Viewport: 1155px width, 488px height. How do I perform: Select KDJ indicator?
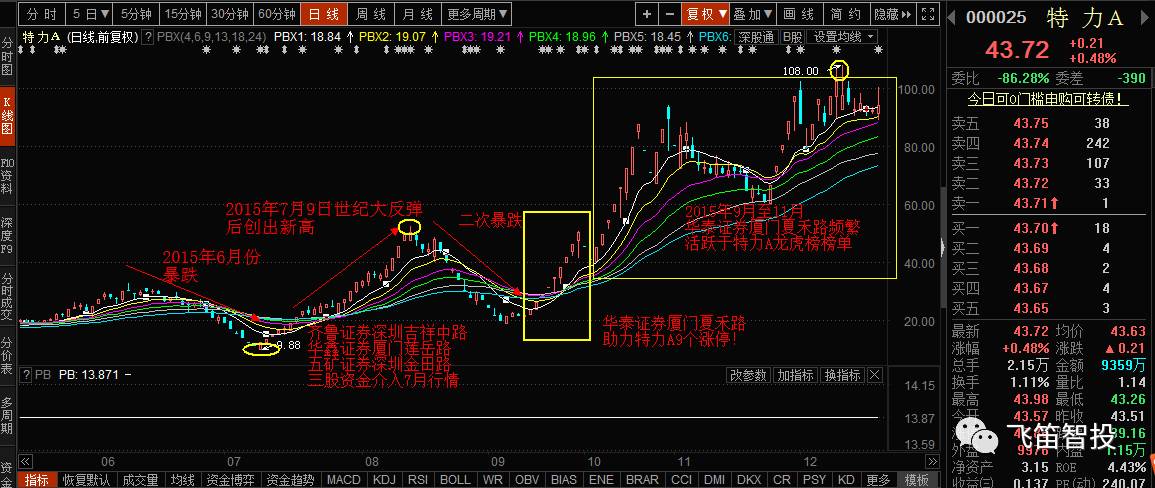click(x=385, y=480)
